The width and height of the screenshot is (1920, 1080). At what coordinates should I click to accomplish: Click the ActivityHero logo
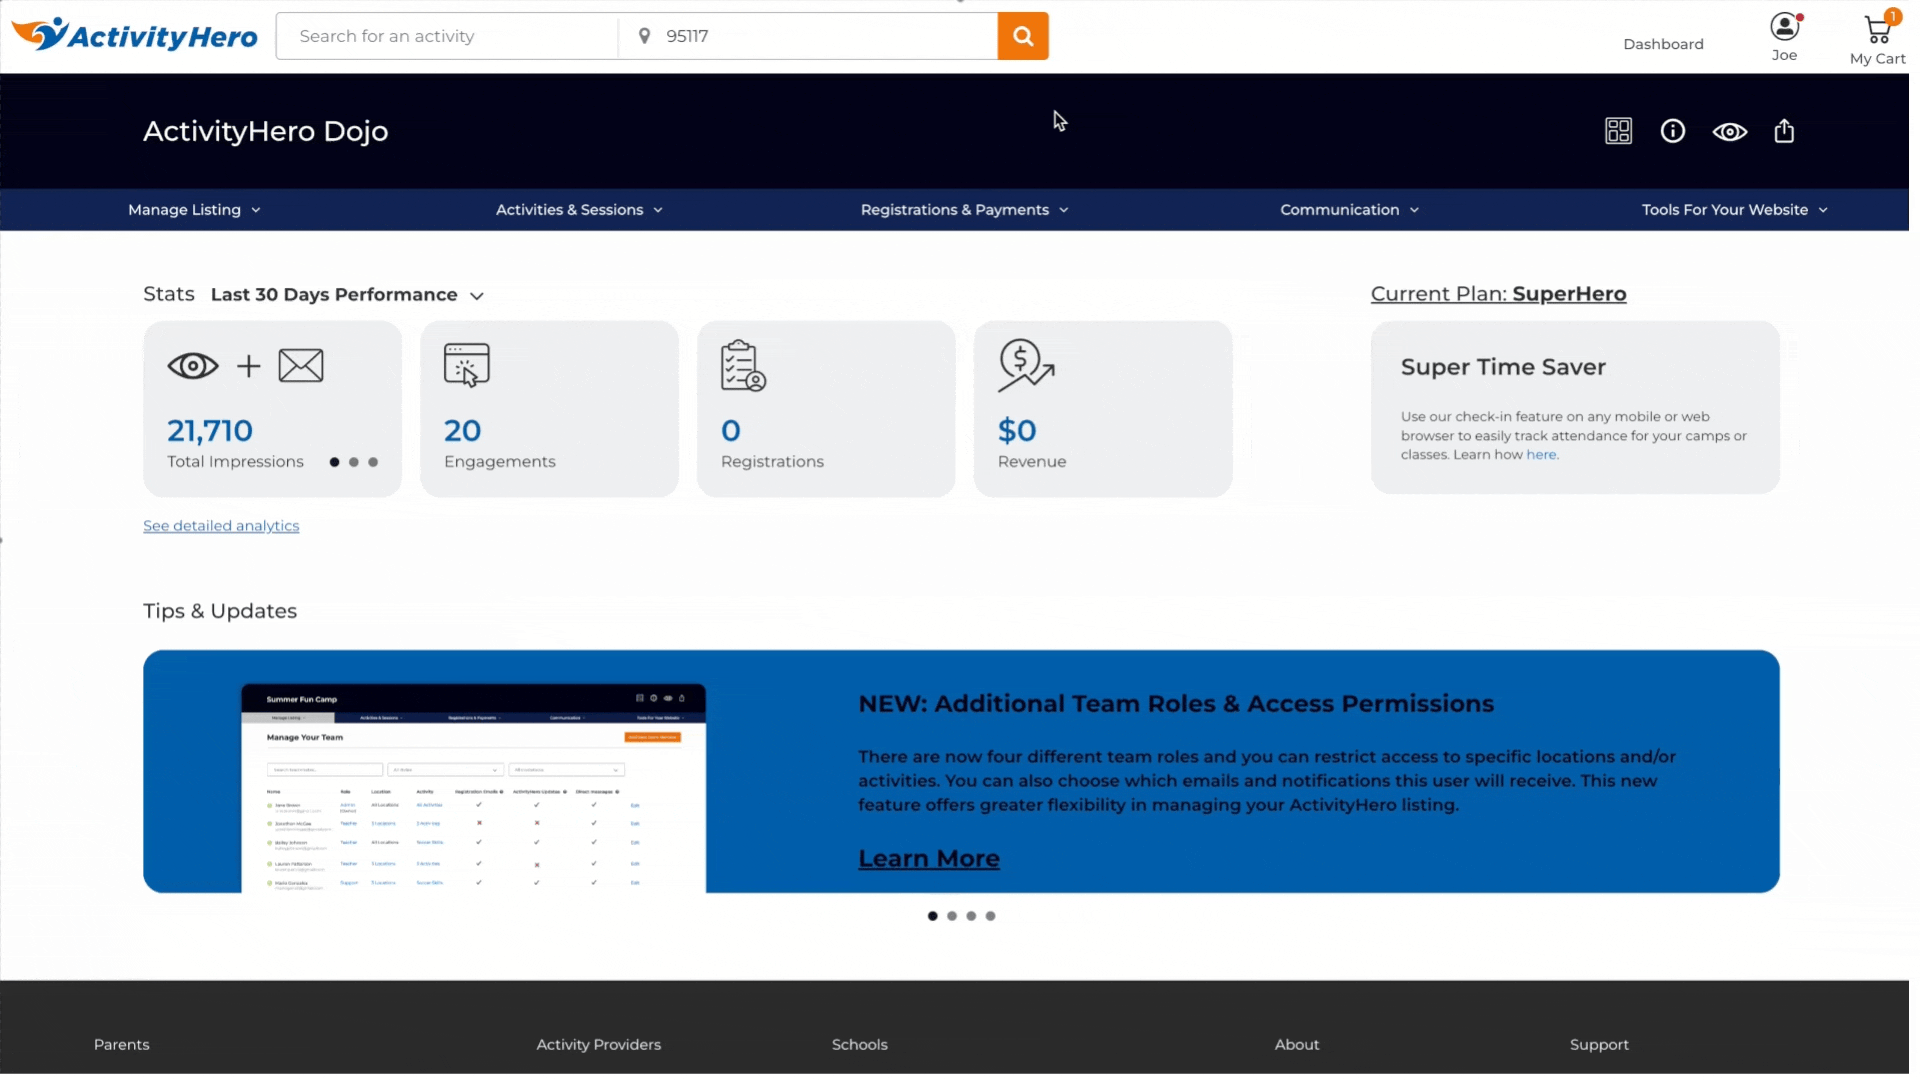[134, 35]
